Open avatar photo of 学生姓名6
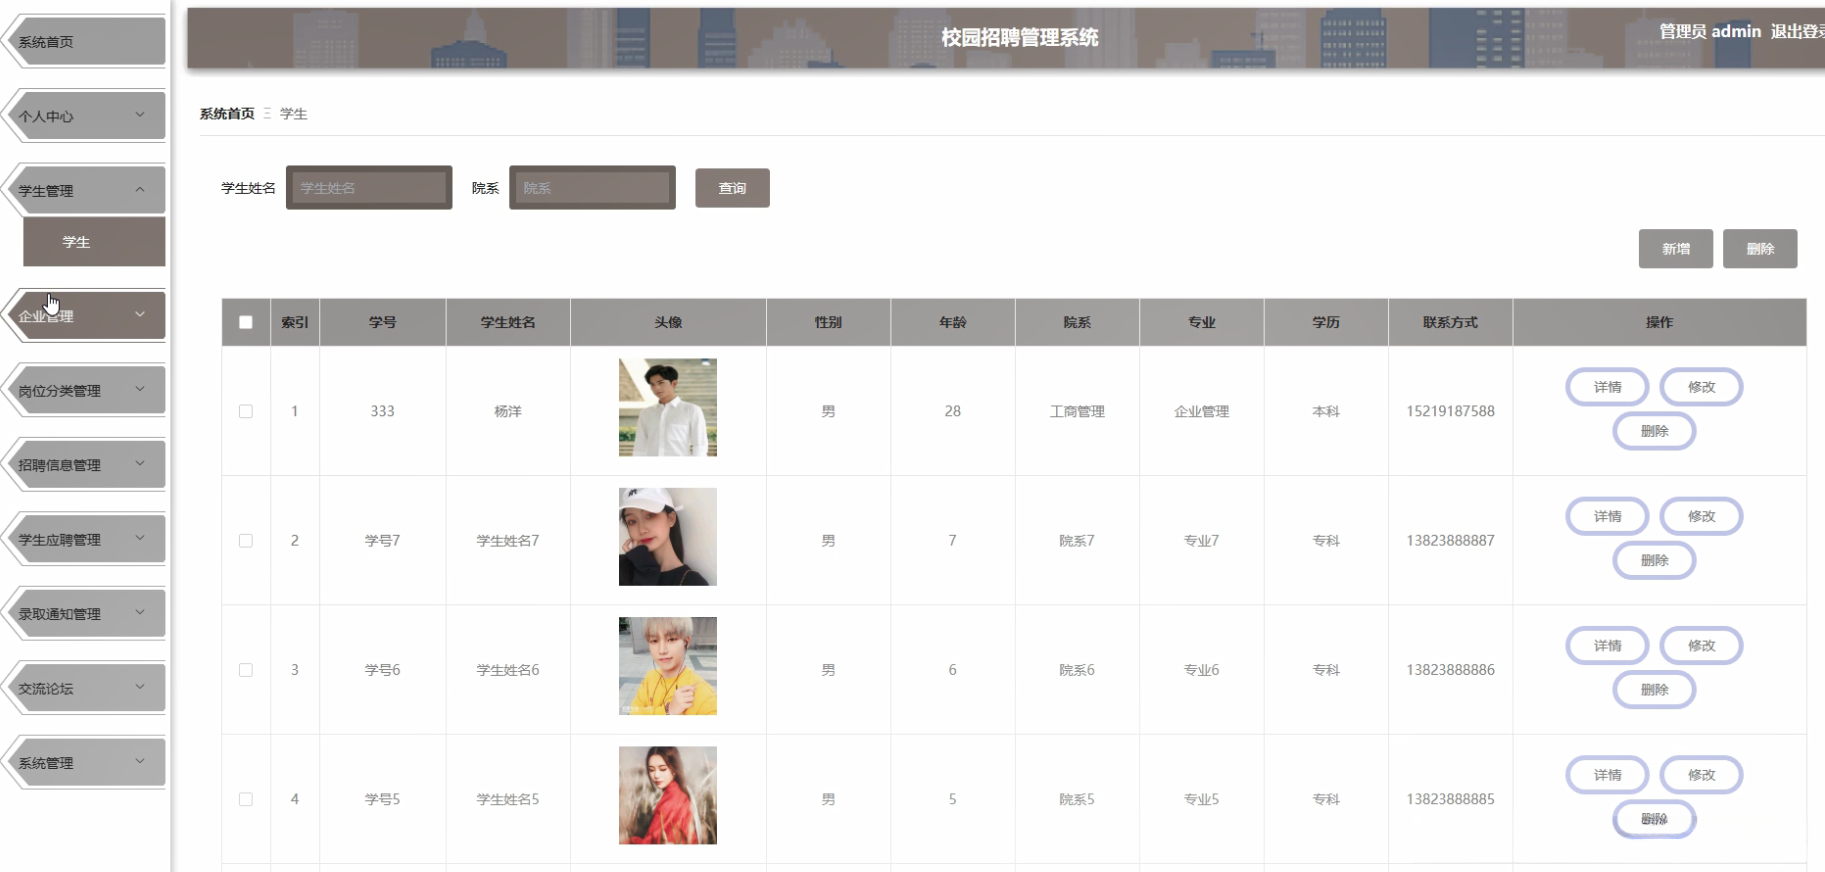The height and width of the screenshot is (872, 1825). pyautogui.click(x=668, y=666)
